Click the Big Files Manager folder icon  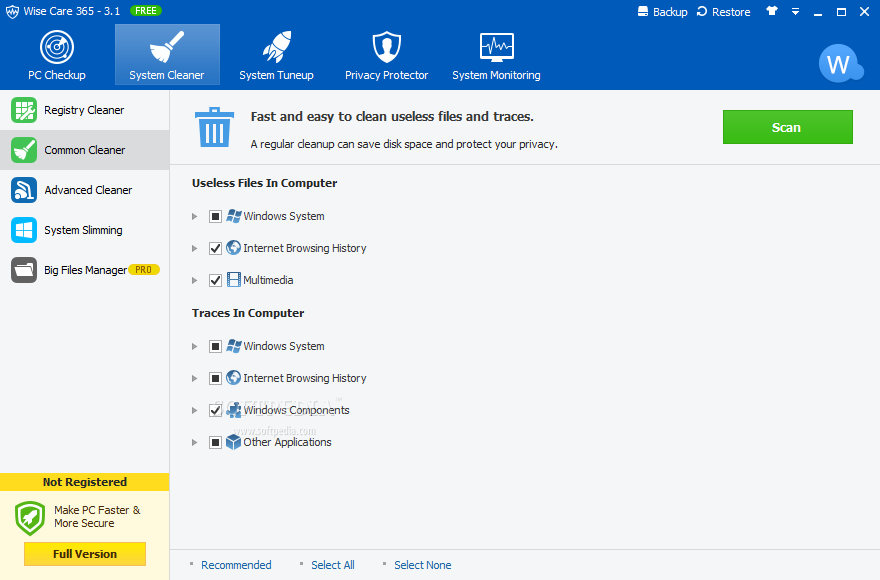pyautogui.click(x=24, y=270)
